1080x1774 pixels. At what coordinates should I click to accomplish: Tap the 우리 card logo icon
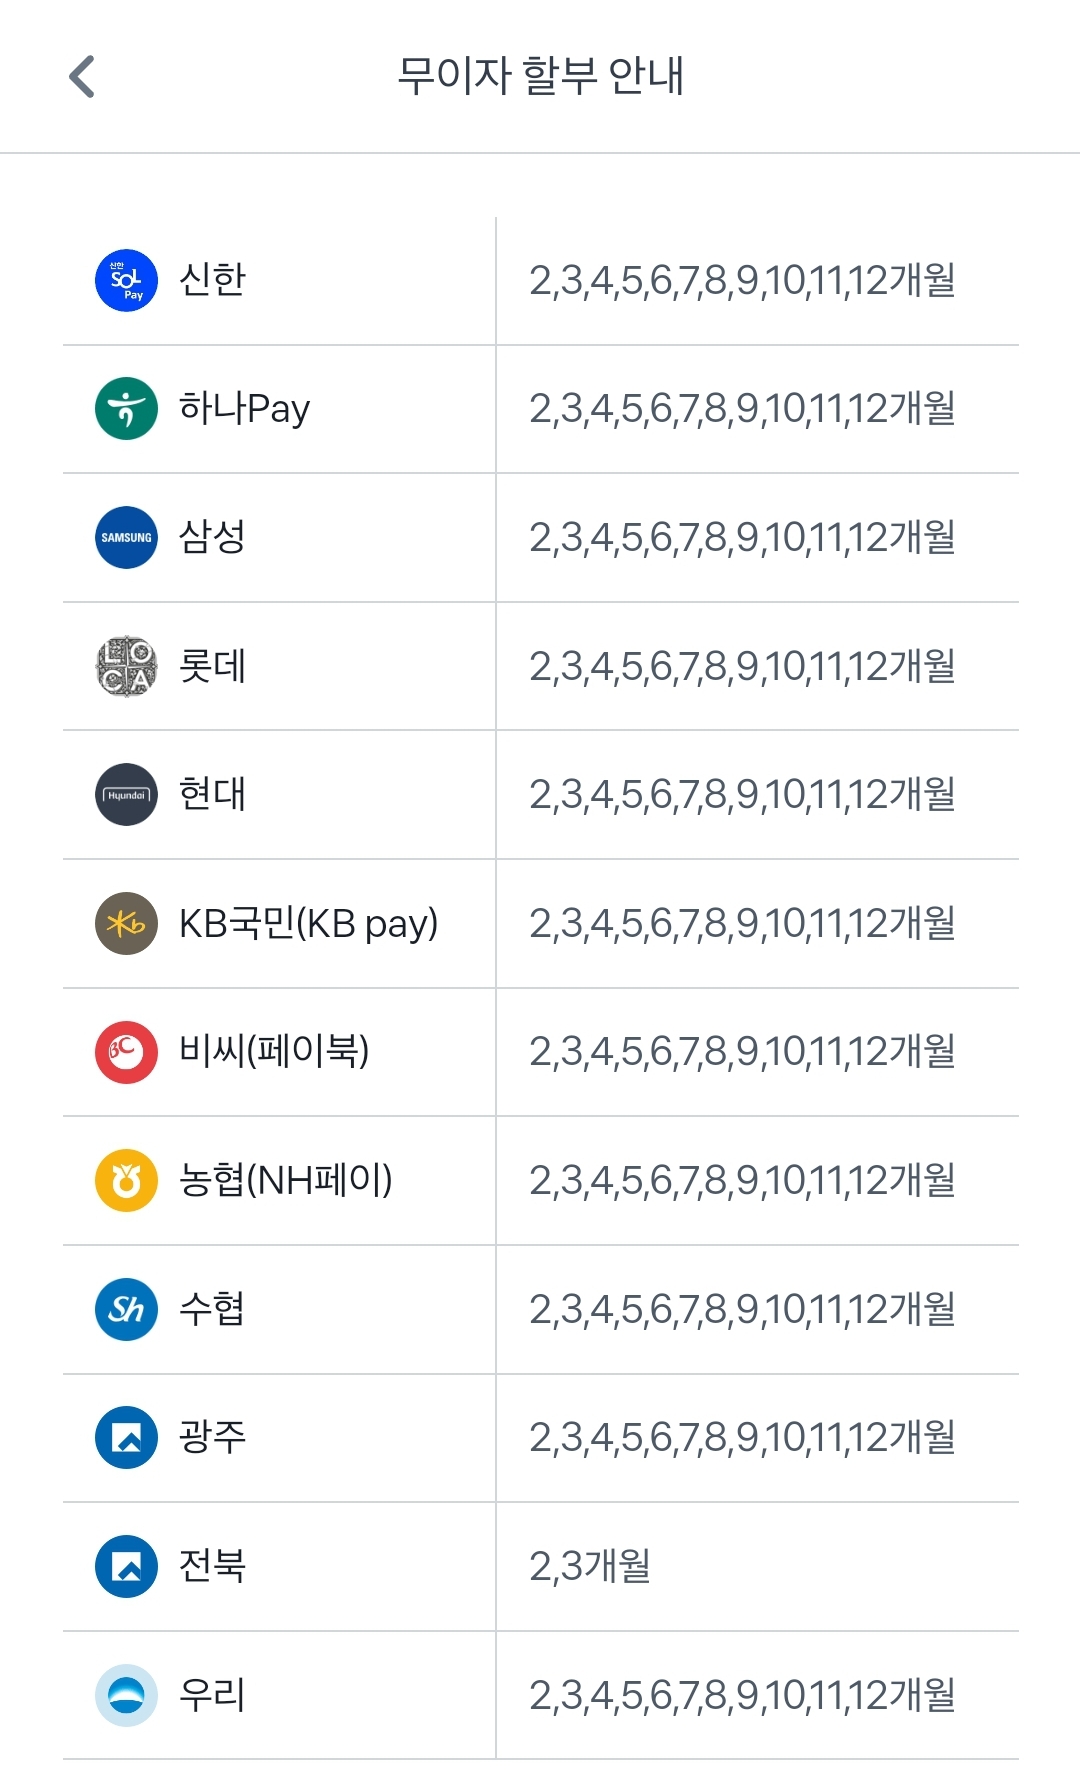pos(126,1695)
